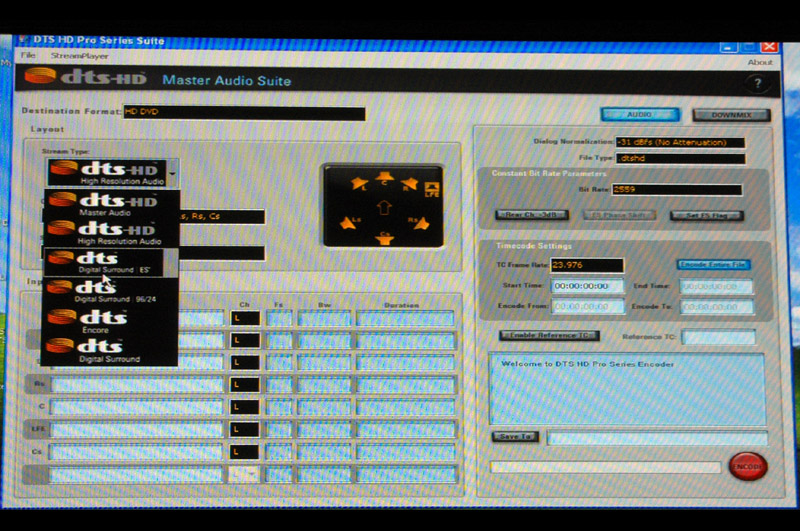Viewport: 800px width, 531px height.
Task: Enable Reference TC toggle button
Action: point(548,335)
